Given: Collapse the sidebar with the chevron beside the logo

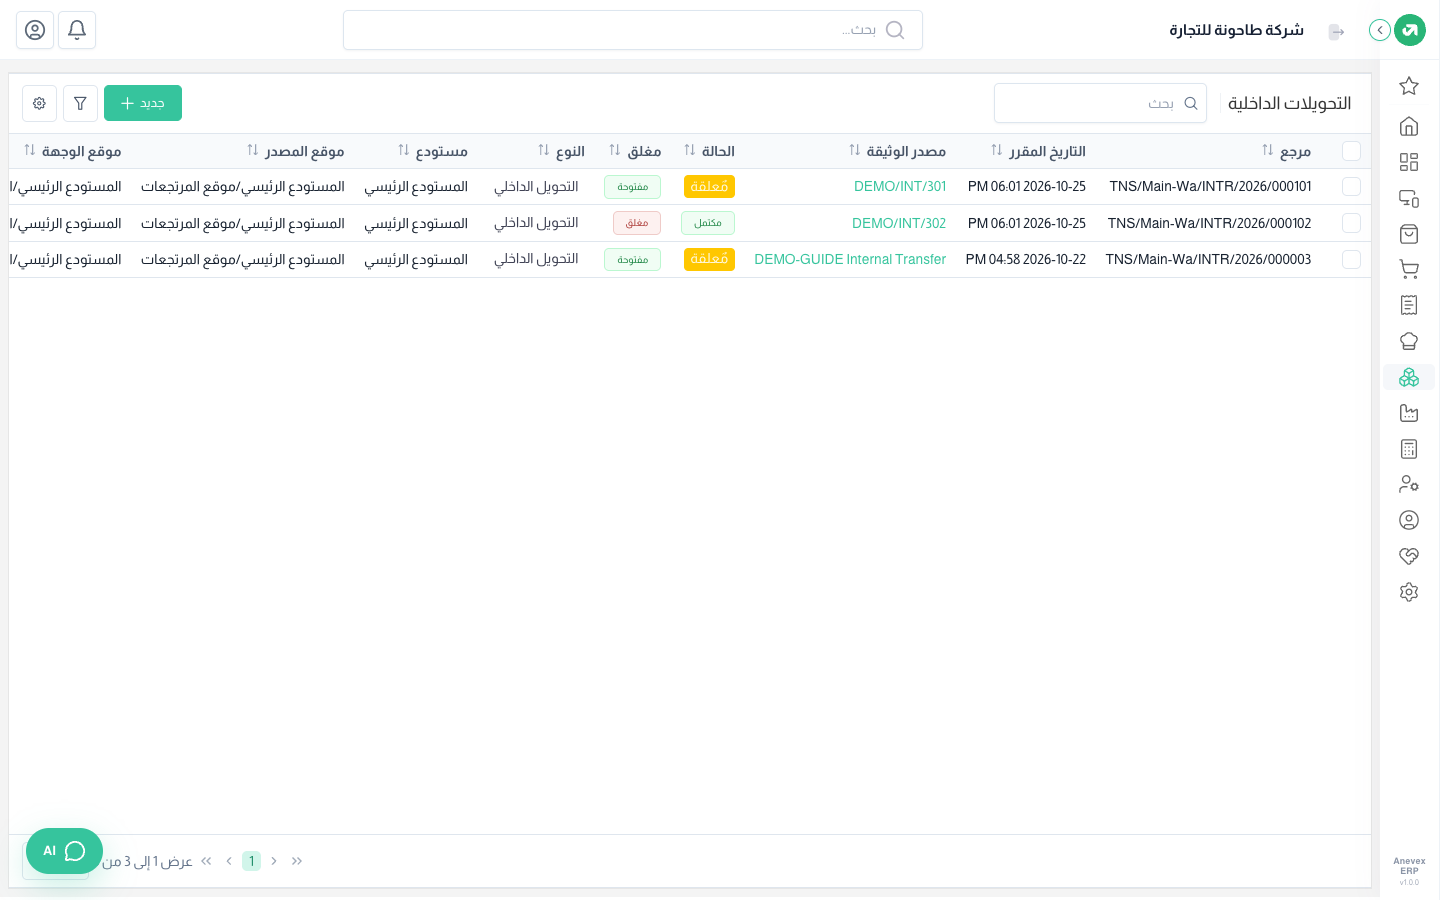Looking at the screenshot, I should pyautogui.click(x=1380, y=30).
